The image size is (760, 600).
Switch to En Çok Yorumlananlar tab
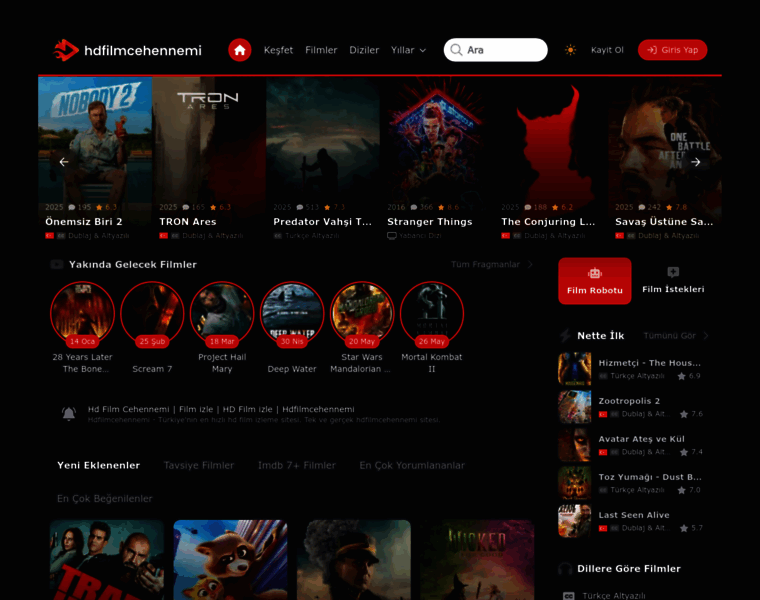click(412, 465)
